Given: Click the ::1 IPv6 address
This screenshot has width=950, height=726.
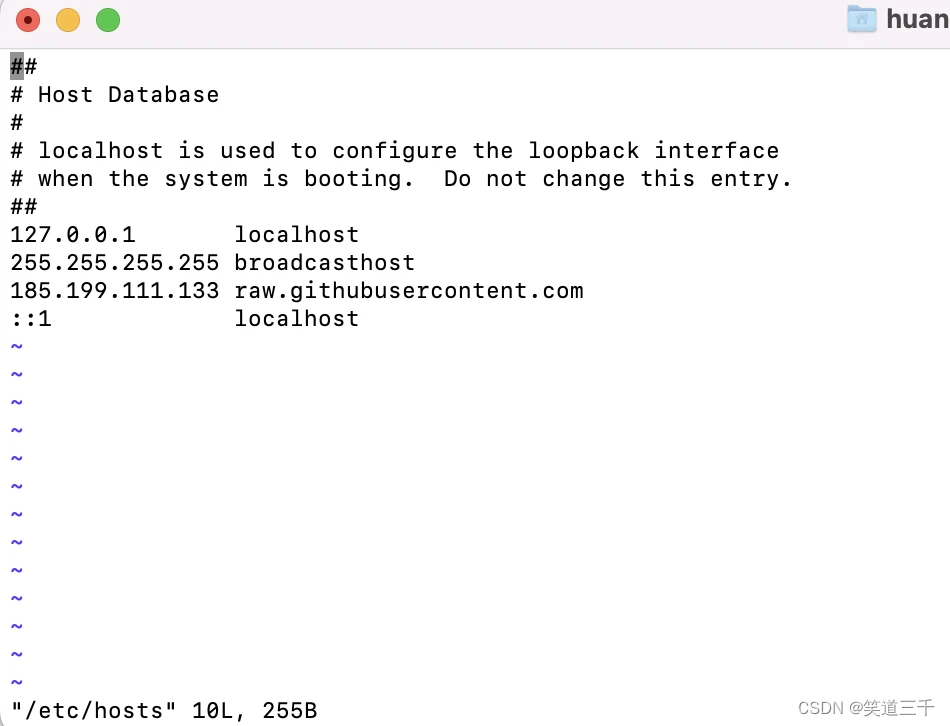Looking at the screenshot, I should pyautogui.click(x=31, y=318).
